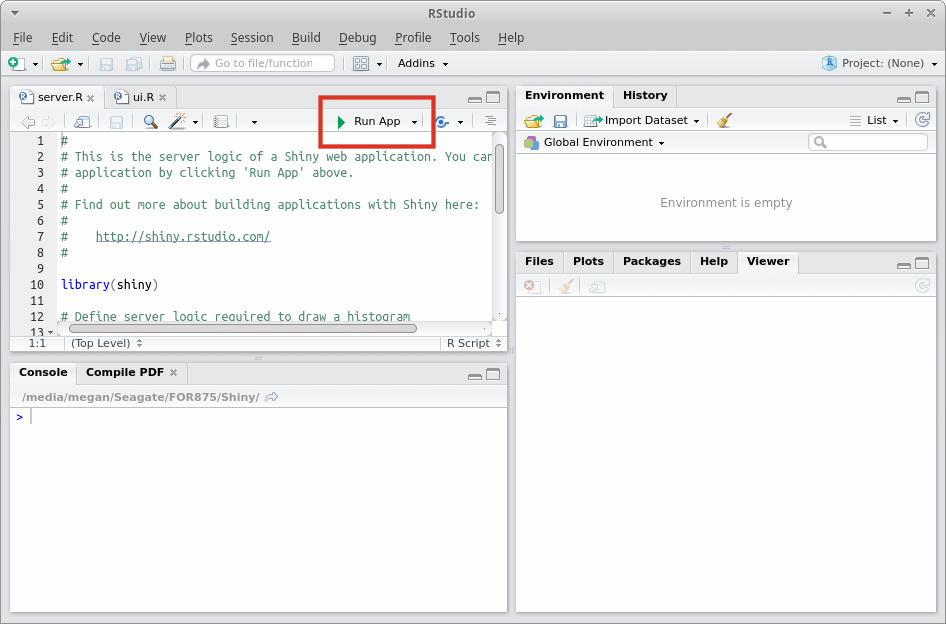Open the New File dropdown arrow
Viewport: 946px width, 624px height.
tap(35, 64)
